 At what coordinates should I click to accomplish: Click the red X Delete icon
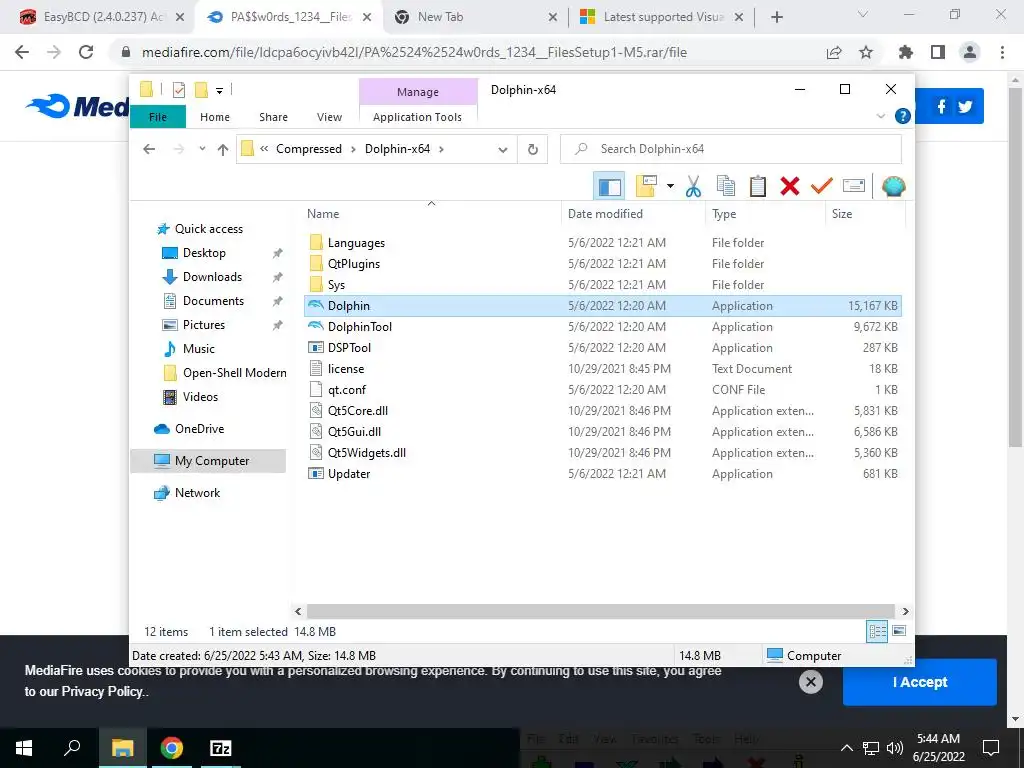[x=790, y=187]
